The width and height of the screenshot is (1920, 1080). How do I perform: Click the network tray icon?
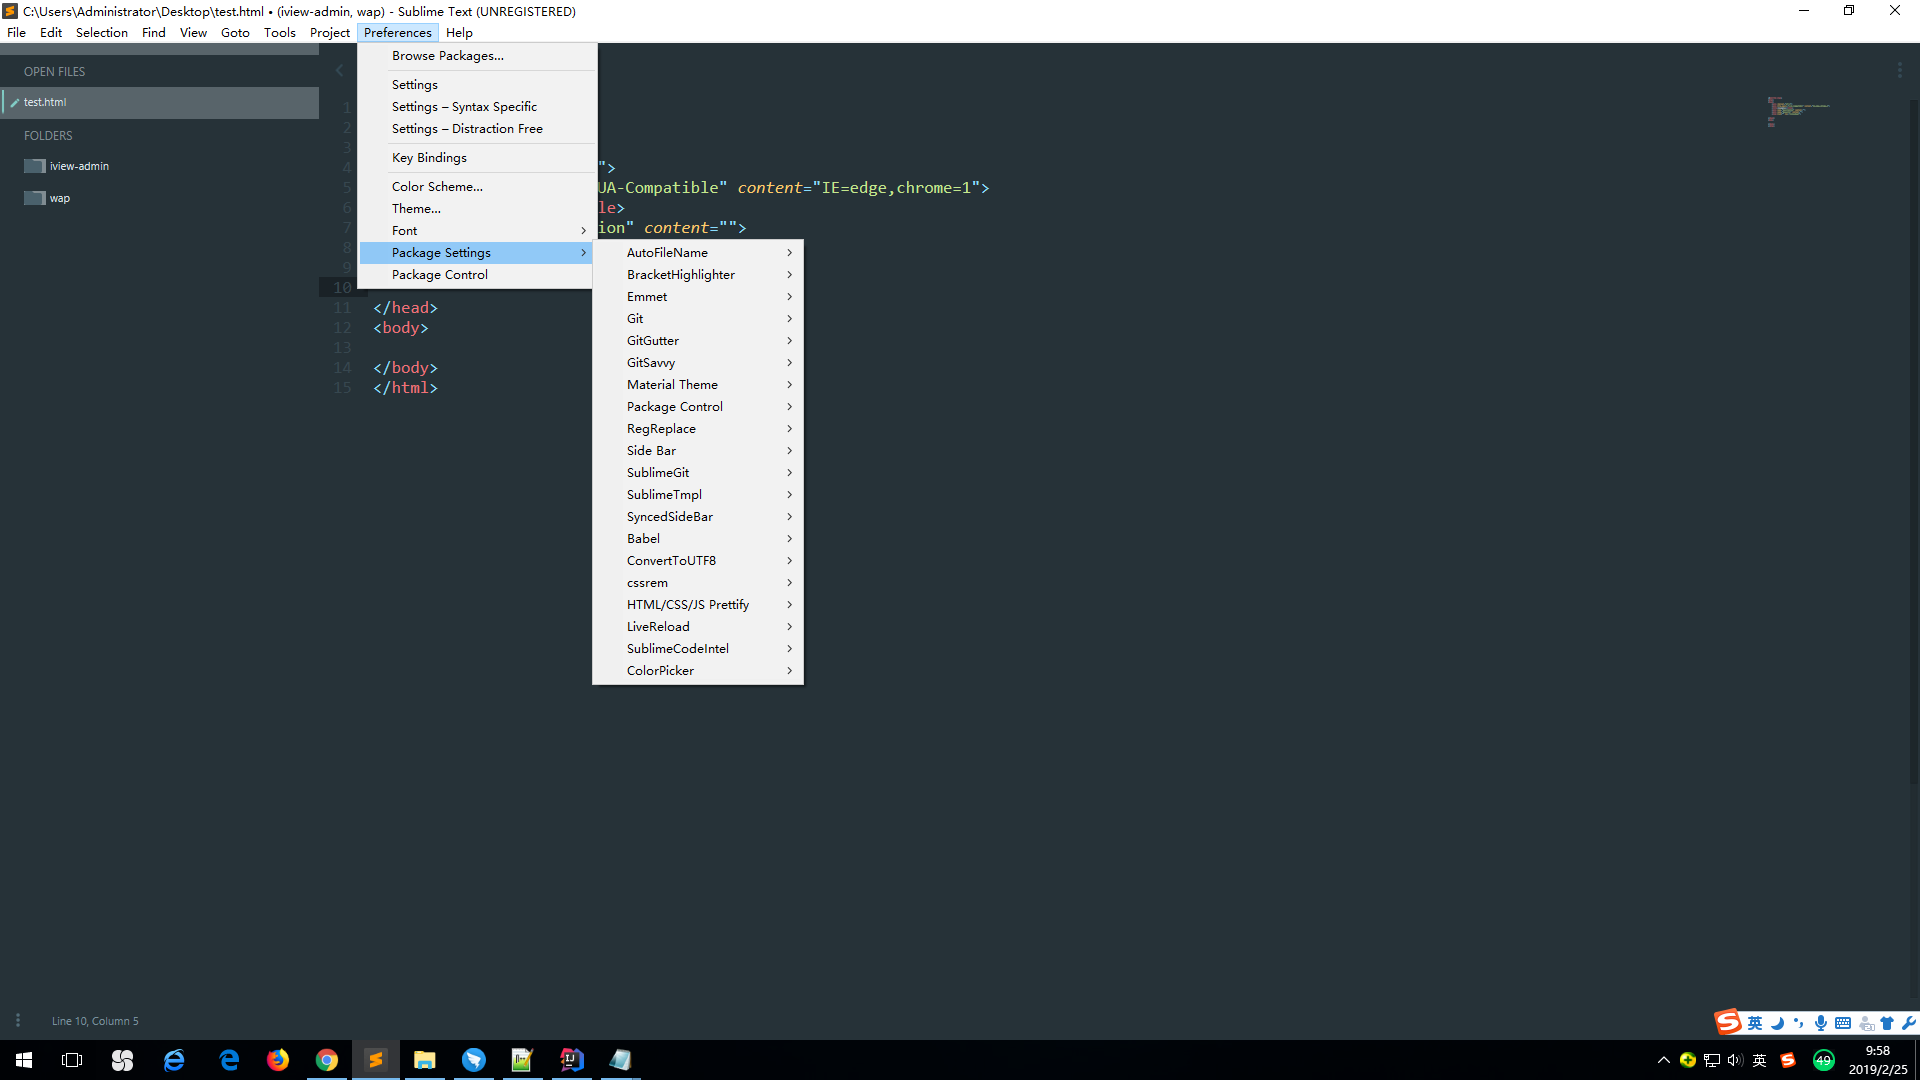click(x=1712, y=1060)
